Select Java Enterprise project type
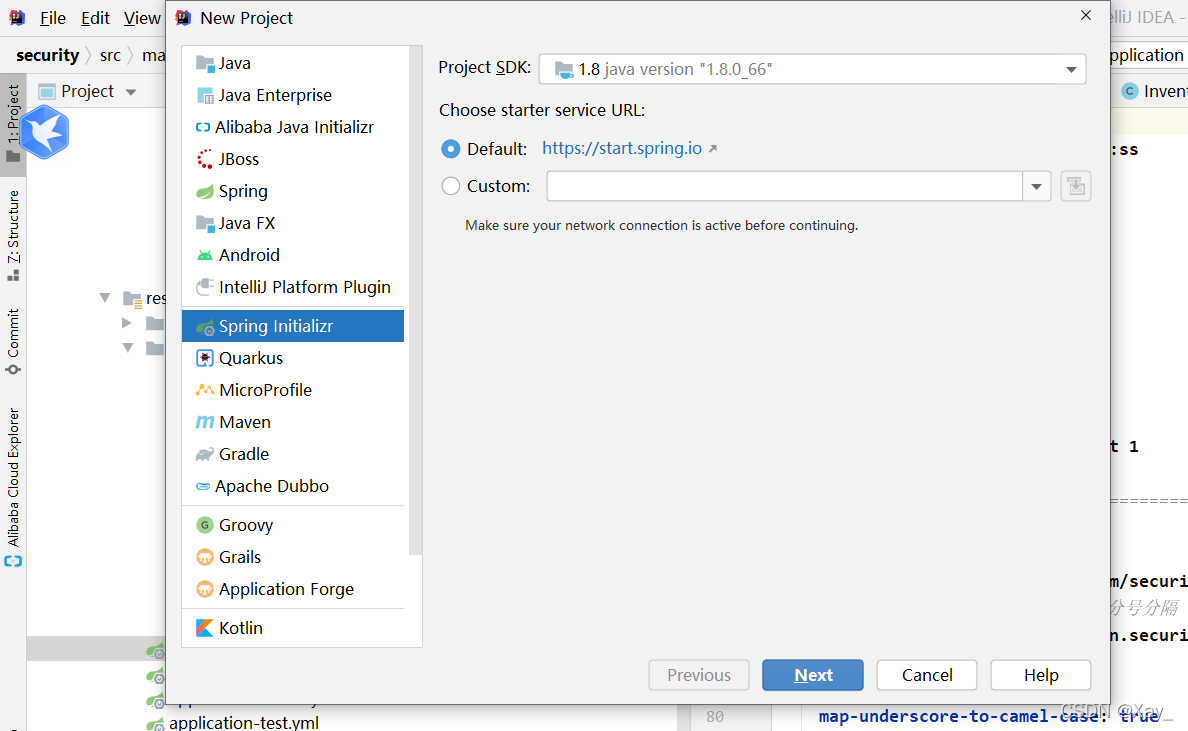Screen dimensions: 1188x731 (292, 95)
